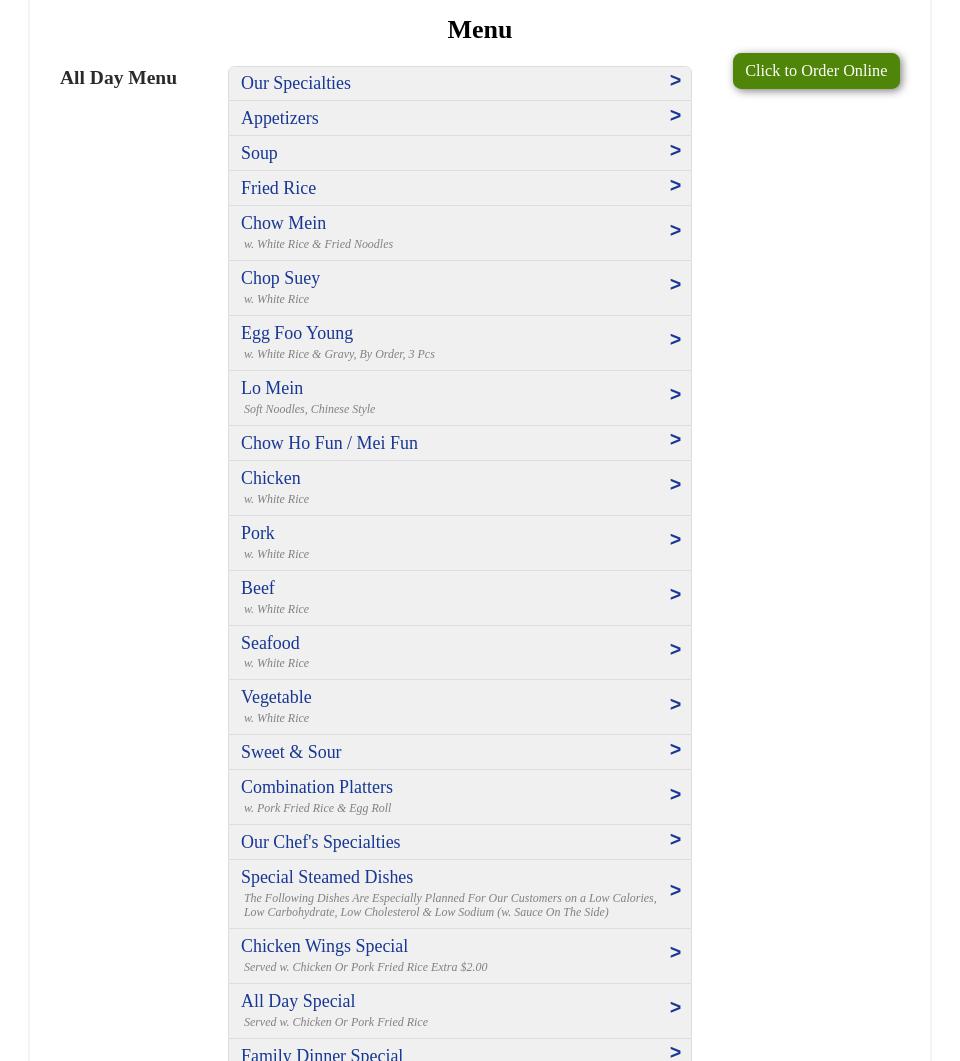Toggle the Beef section visibility
This screenshot has width=960, height=1061.
(x=675, y=594)
